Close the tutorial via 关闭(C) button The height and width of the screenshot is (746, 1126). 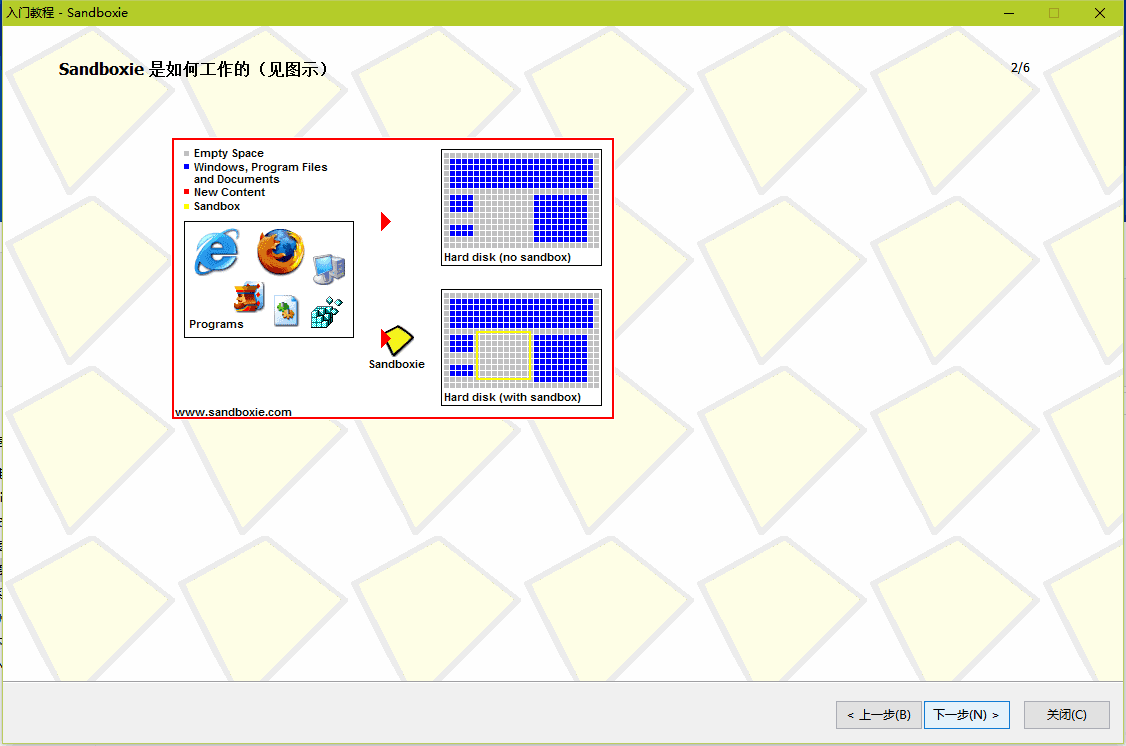[1066, 714]
